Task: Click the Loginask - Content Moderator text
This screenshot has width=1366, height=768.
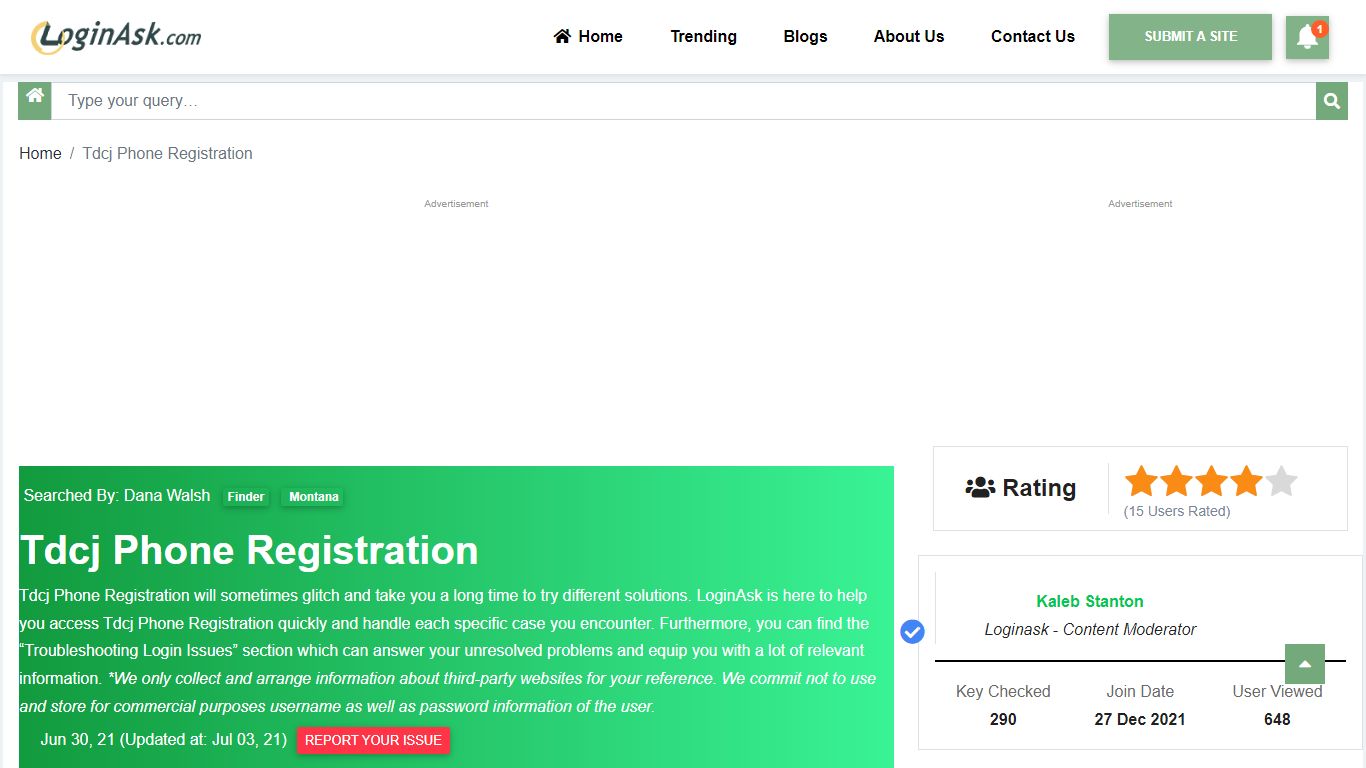Action: pos(1090,629)
